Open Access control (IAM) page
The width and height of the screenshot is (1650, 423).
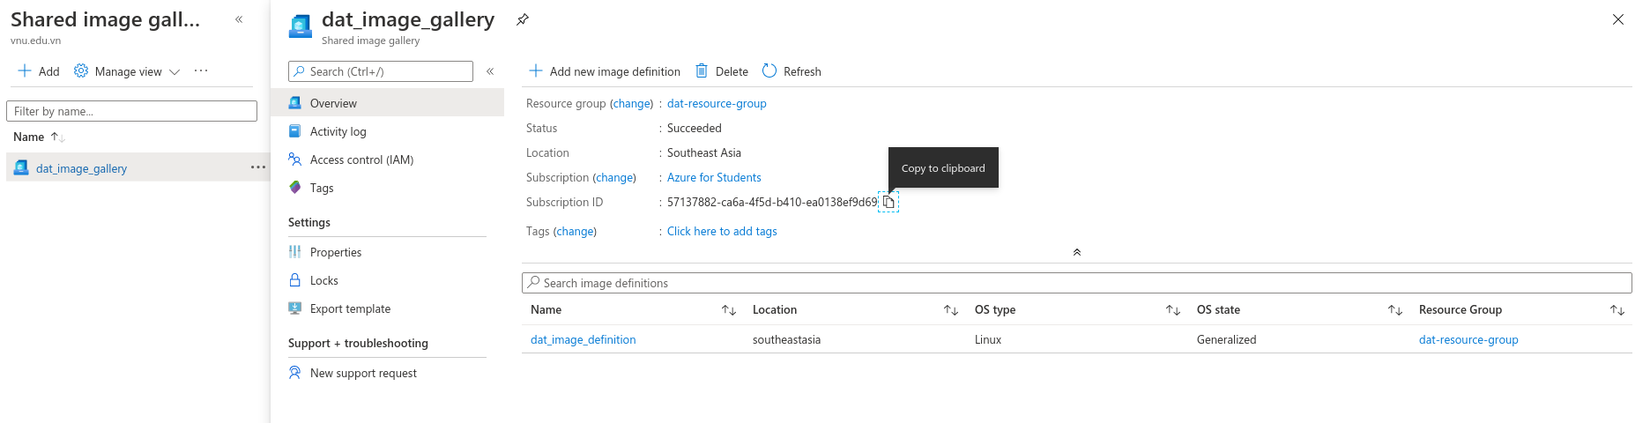point(361,159)
